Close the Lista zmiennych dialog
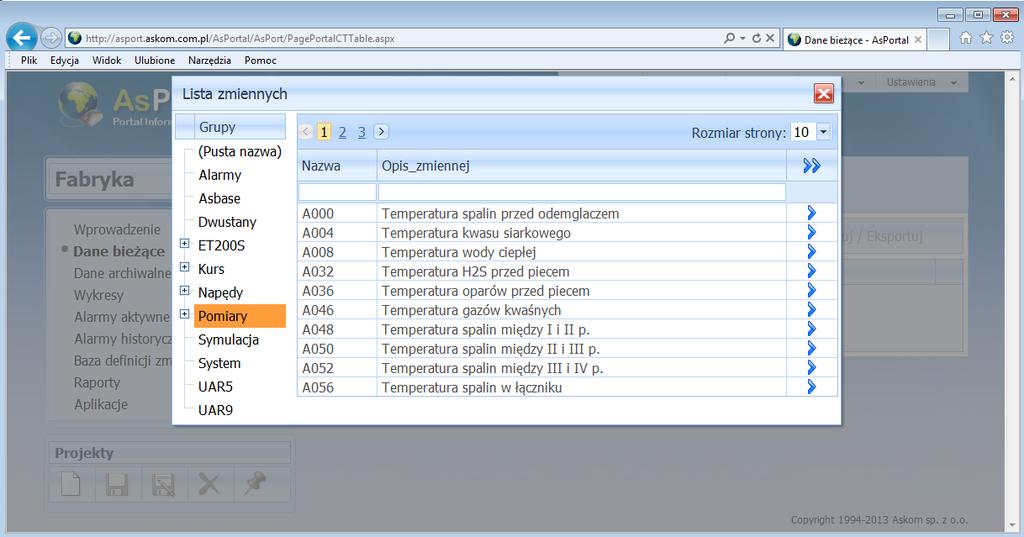Image resolution: width=1024 pixels, height=537 pixels. click(824, 93)
